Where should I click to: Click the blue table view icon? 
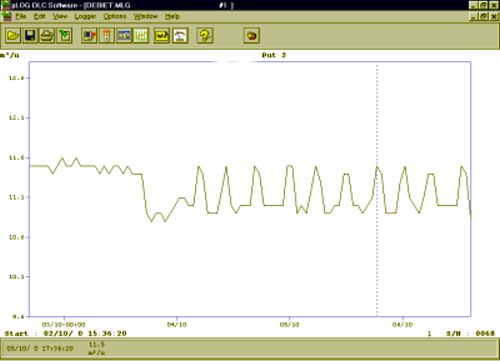tap(124, 35)
